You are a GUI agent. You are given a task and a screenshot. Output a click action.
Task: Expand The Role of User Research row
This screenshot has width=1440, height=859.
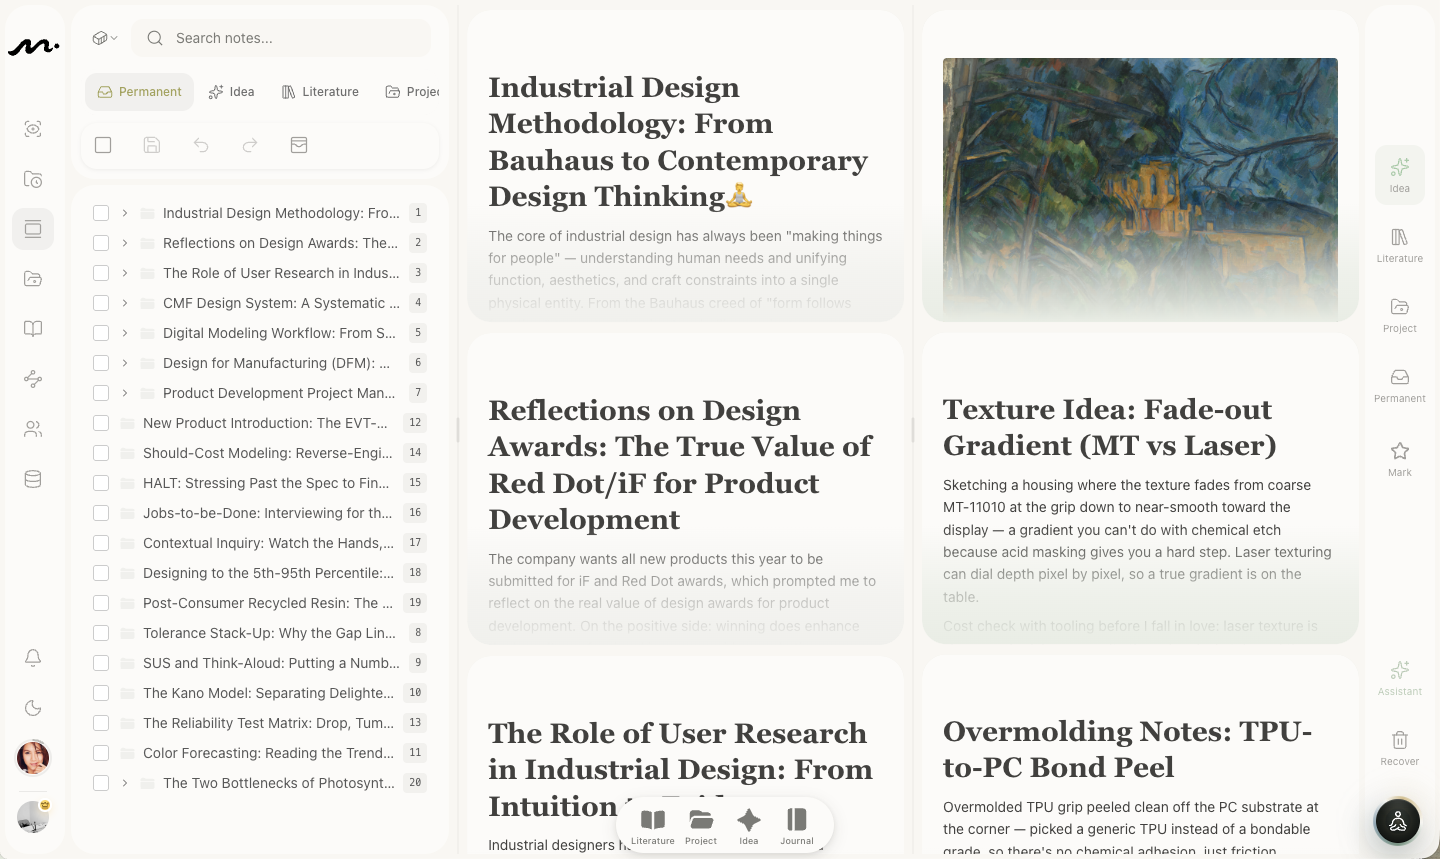pyautogui.click(x=125, y=273)
